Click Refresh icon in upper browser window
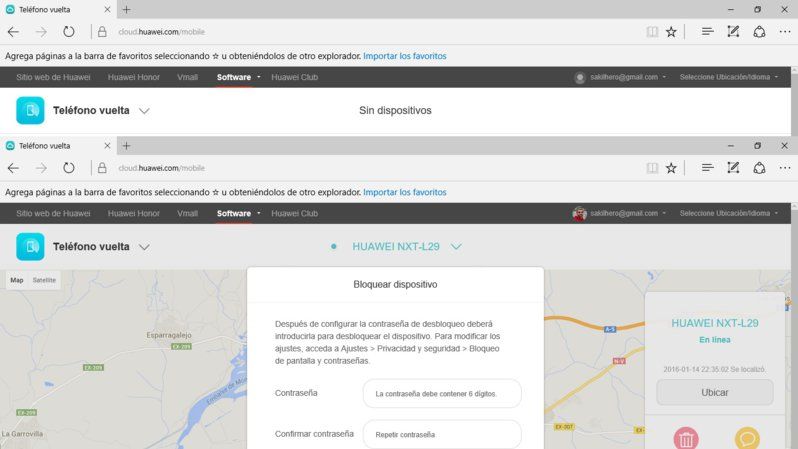The width and height of the screenshot is (798, 449). pyautogui.click(x=69, y=32)
